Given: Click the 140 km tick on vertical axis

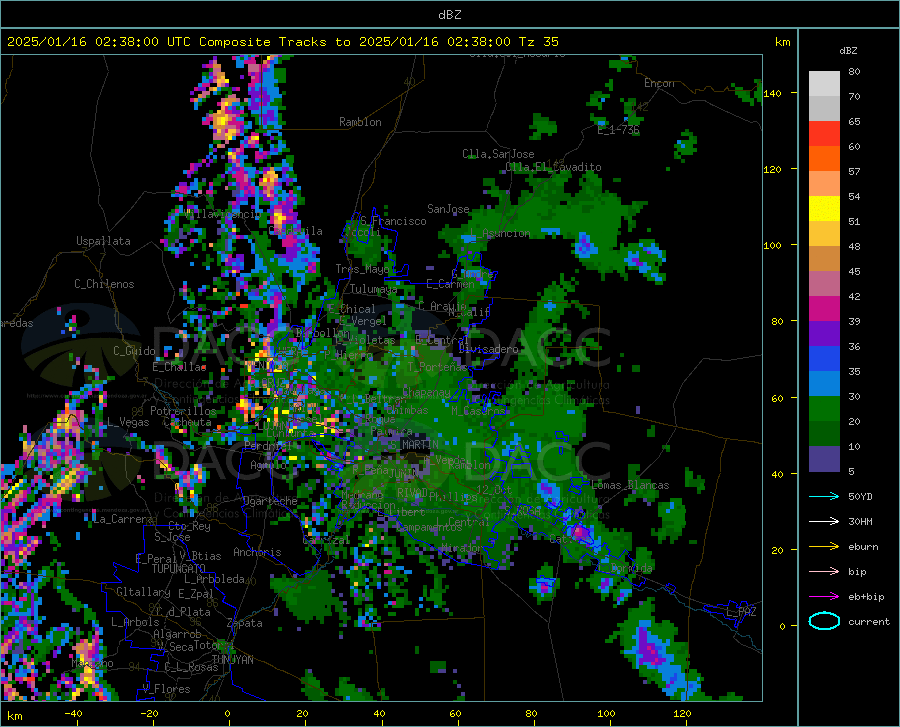Looking at the screenshot, I should coord(772,94).
